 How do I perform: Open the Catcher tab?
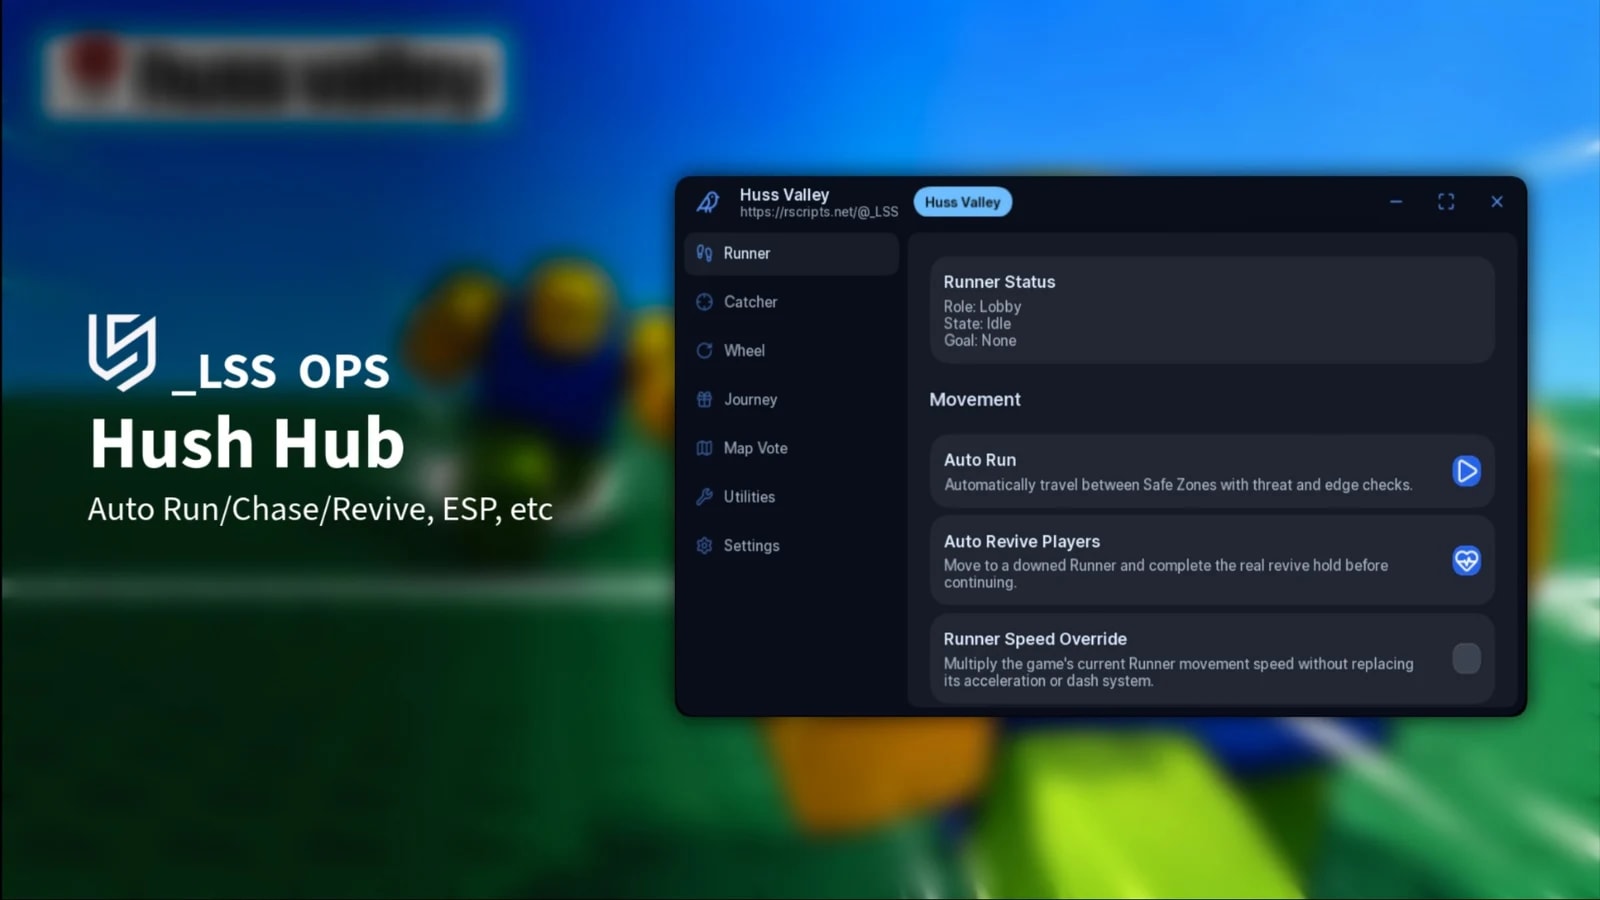pos(791,302)
